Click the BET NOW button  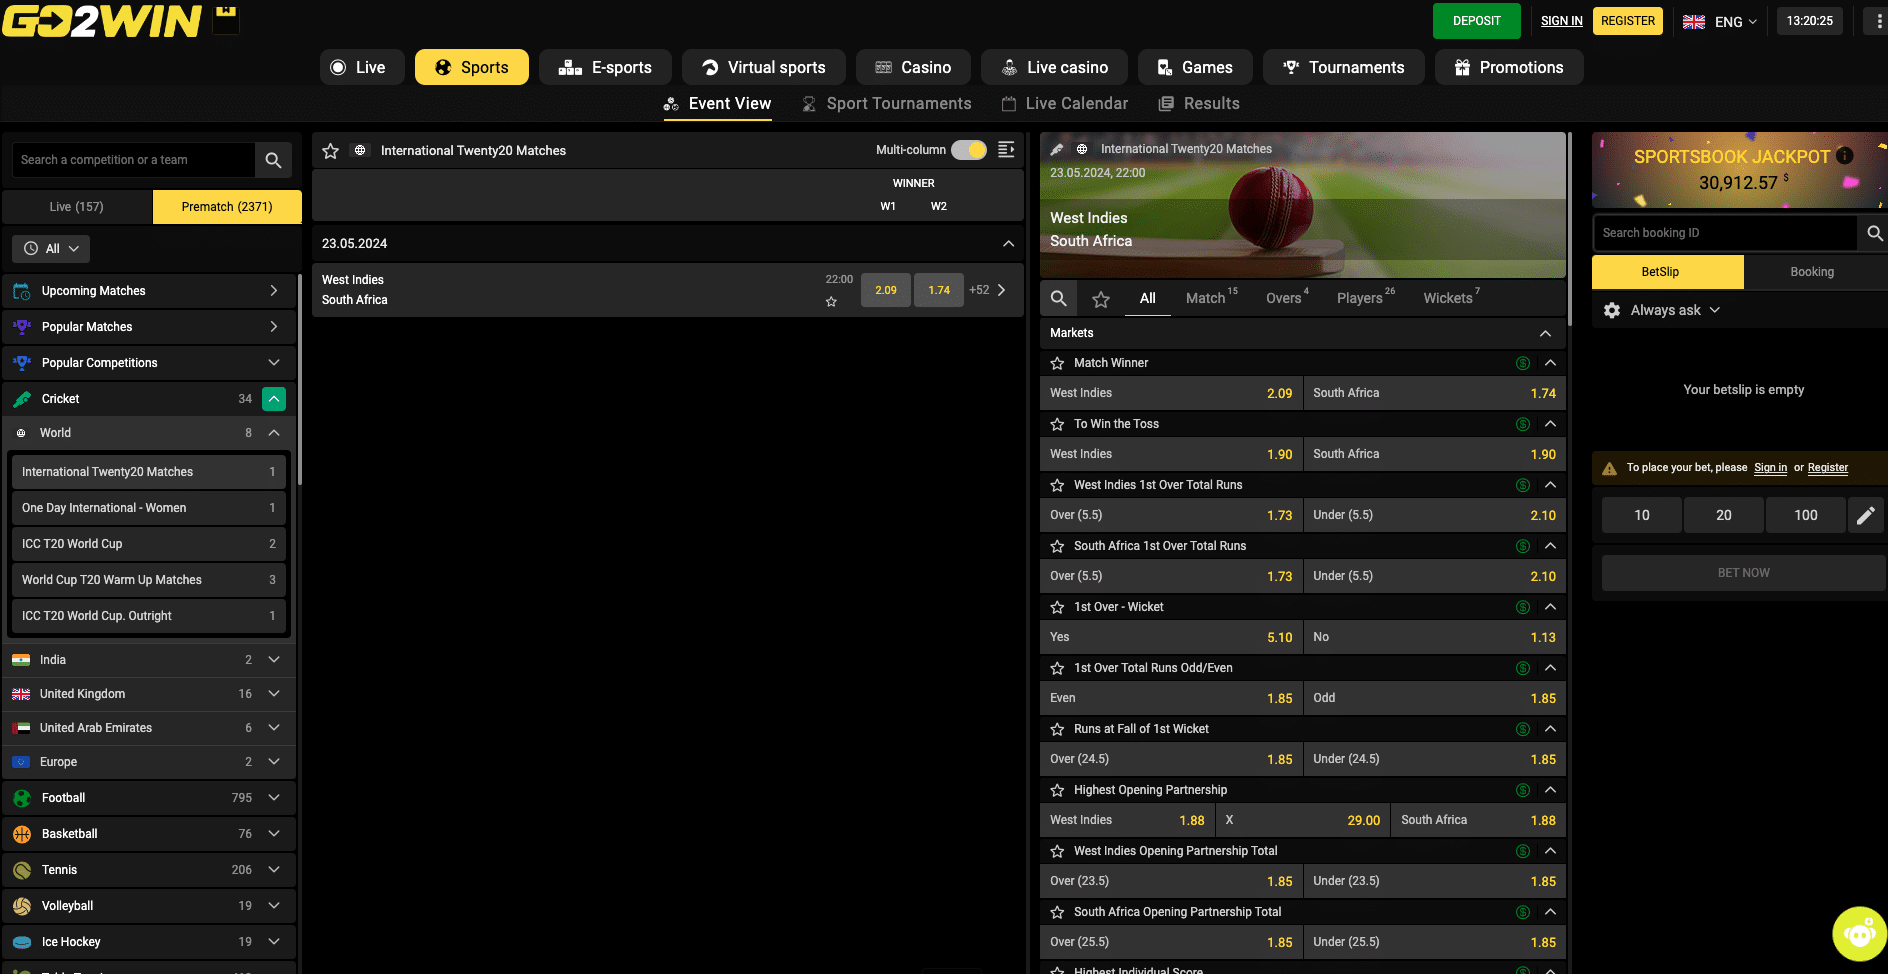pos(1743,573)
